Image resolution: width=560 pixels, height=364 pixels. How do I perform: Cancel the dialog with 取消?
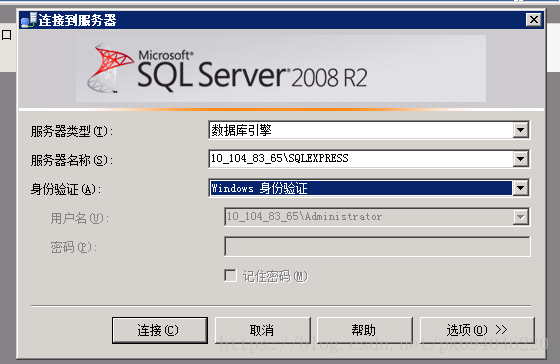point(262,330)
